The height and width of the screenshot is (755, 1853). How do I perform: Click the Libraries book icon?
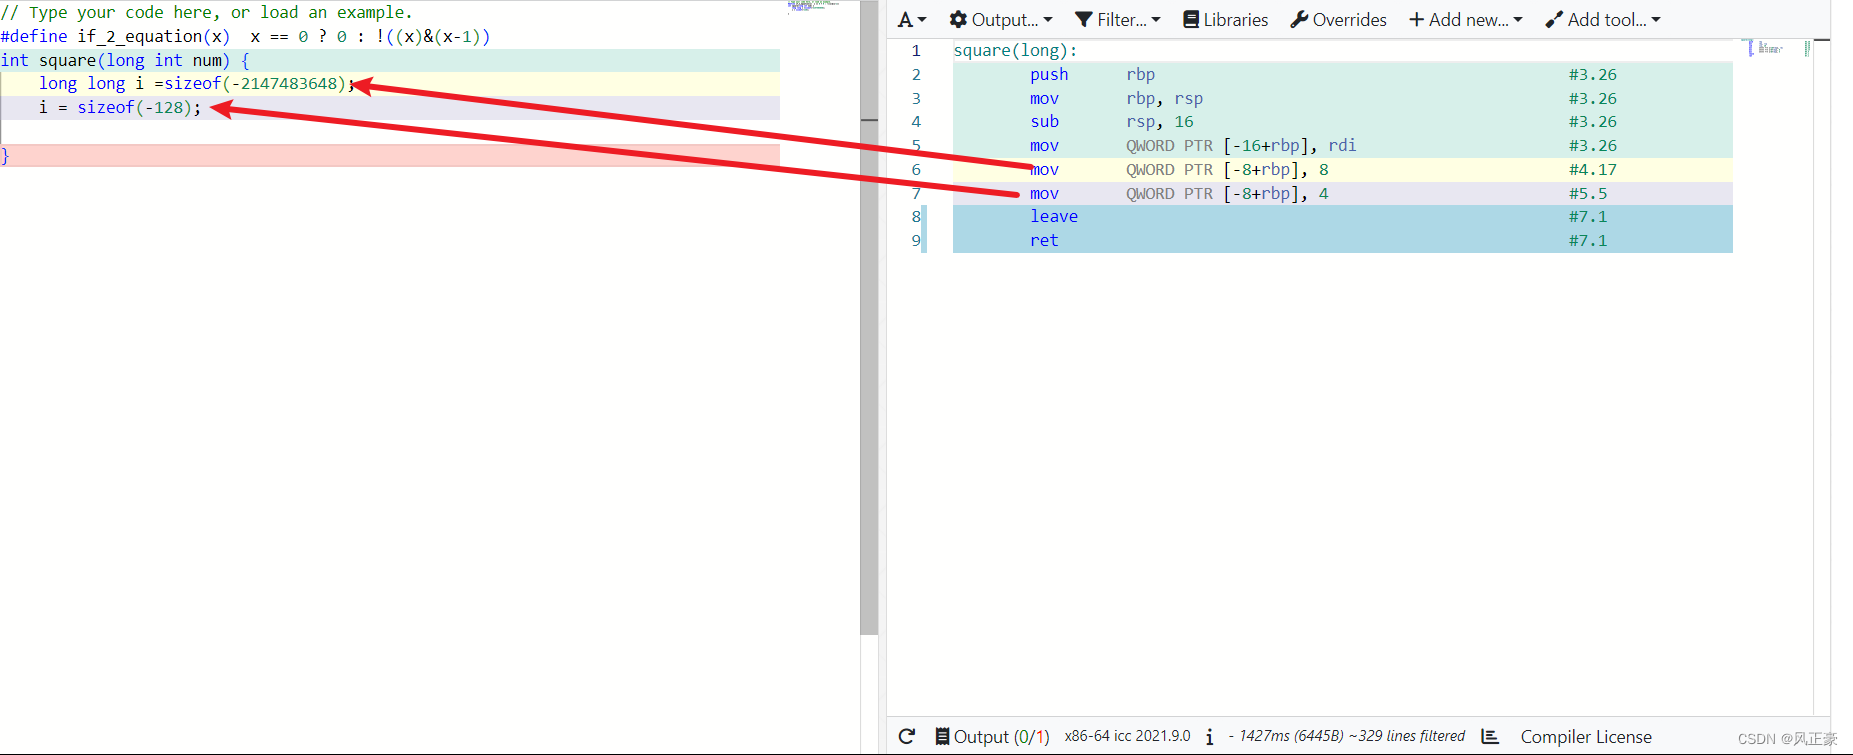tap(1191, 20)
